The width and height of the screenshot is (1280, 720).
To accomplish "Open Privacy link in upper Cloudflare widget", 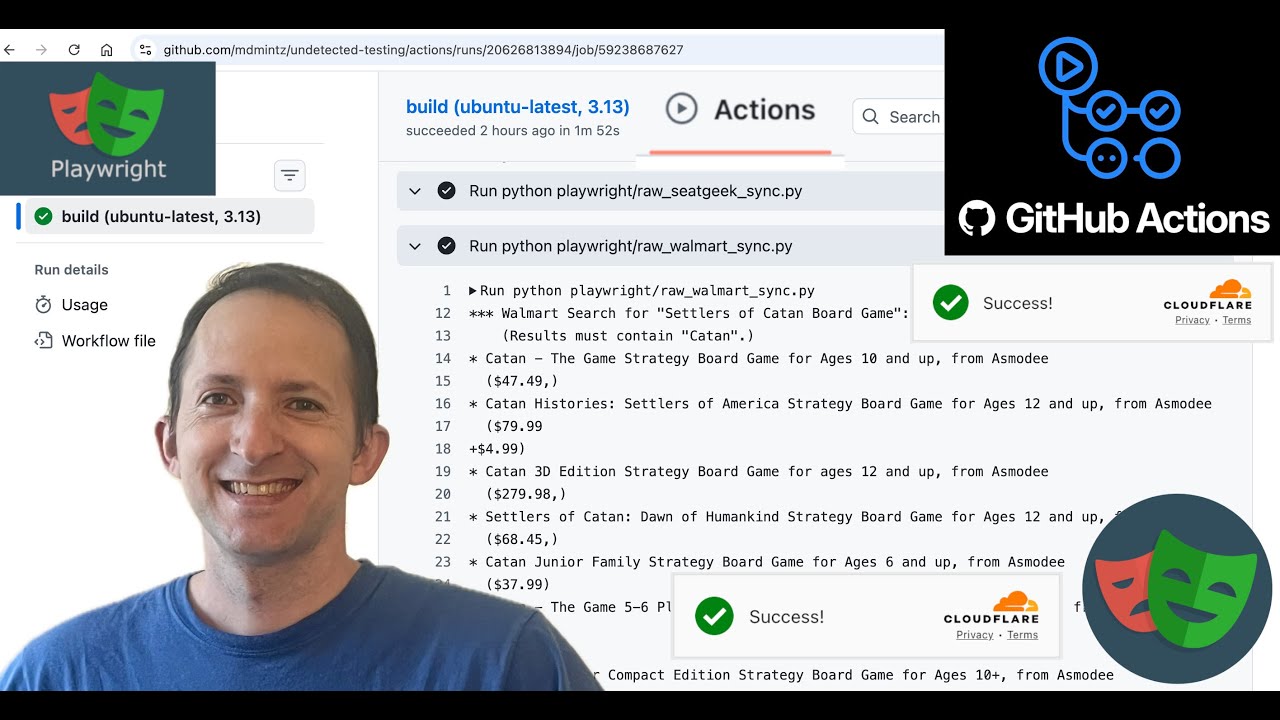I will coord(1192,320).
